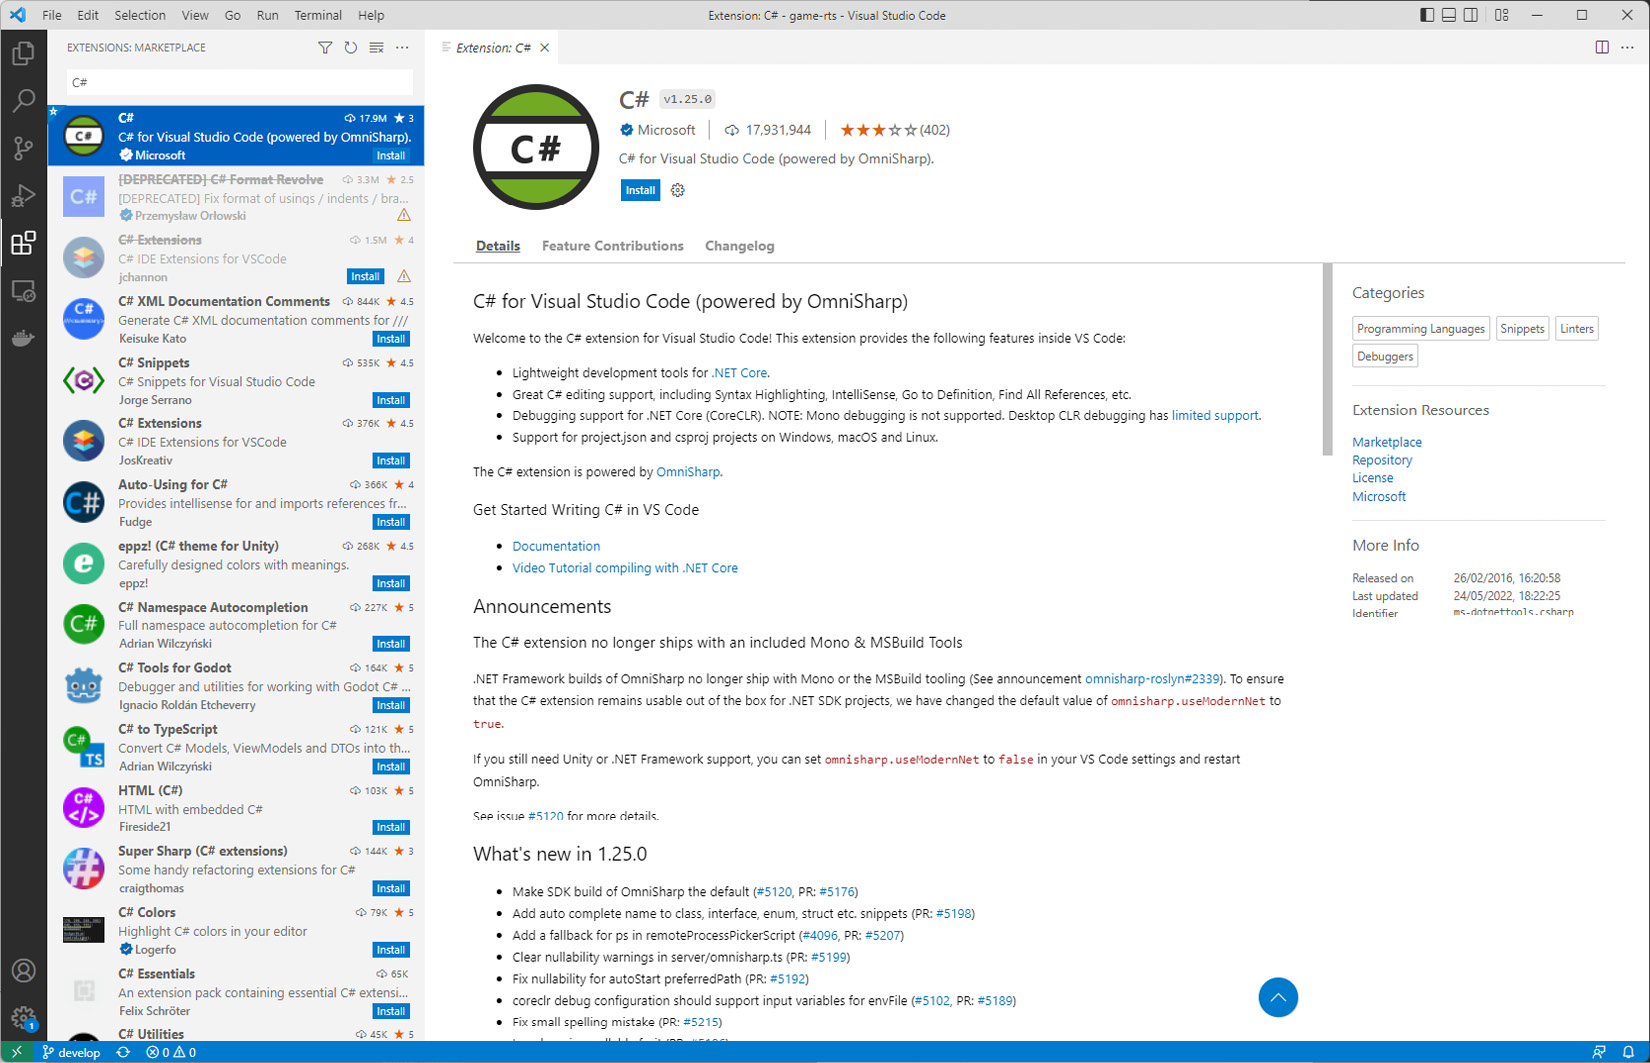The width and height of the screenshot is (1650, 1063).
Task: Click the scroll-to-top round button
Action: [x=1278, y=997]
